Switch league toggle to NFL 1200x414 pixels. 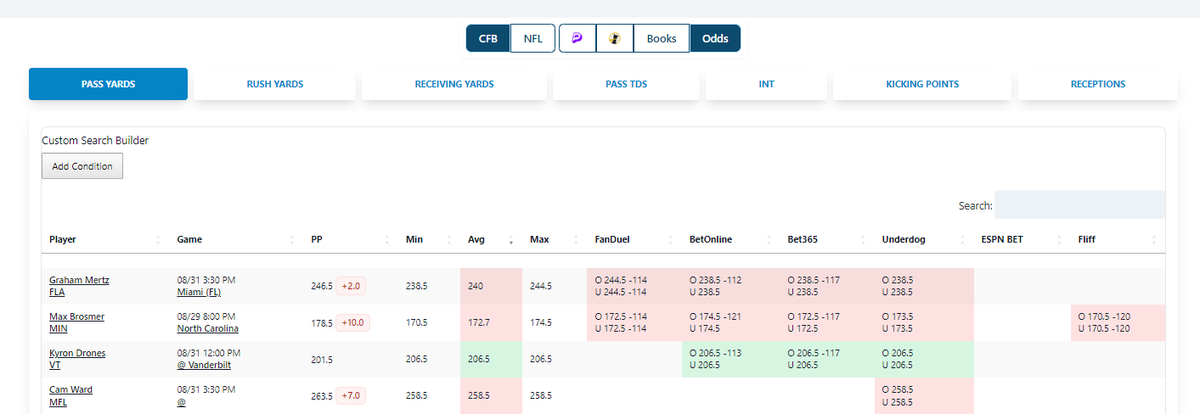[532, 39]
